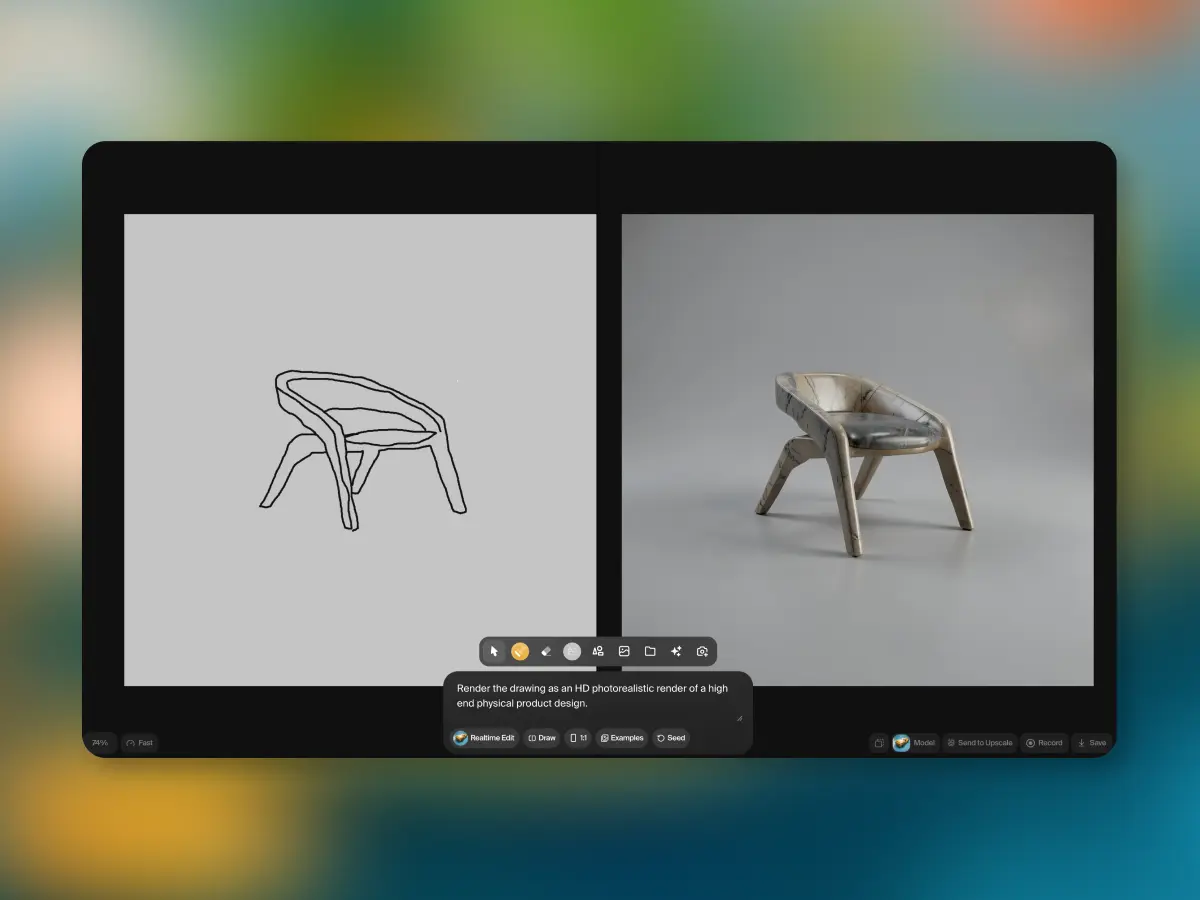Click the clipboard icon near Model
Image resolution: width=1200 pixels, height=900 pixels.
coord(878,742)
